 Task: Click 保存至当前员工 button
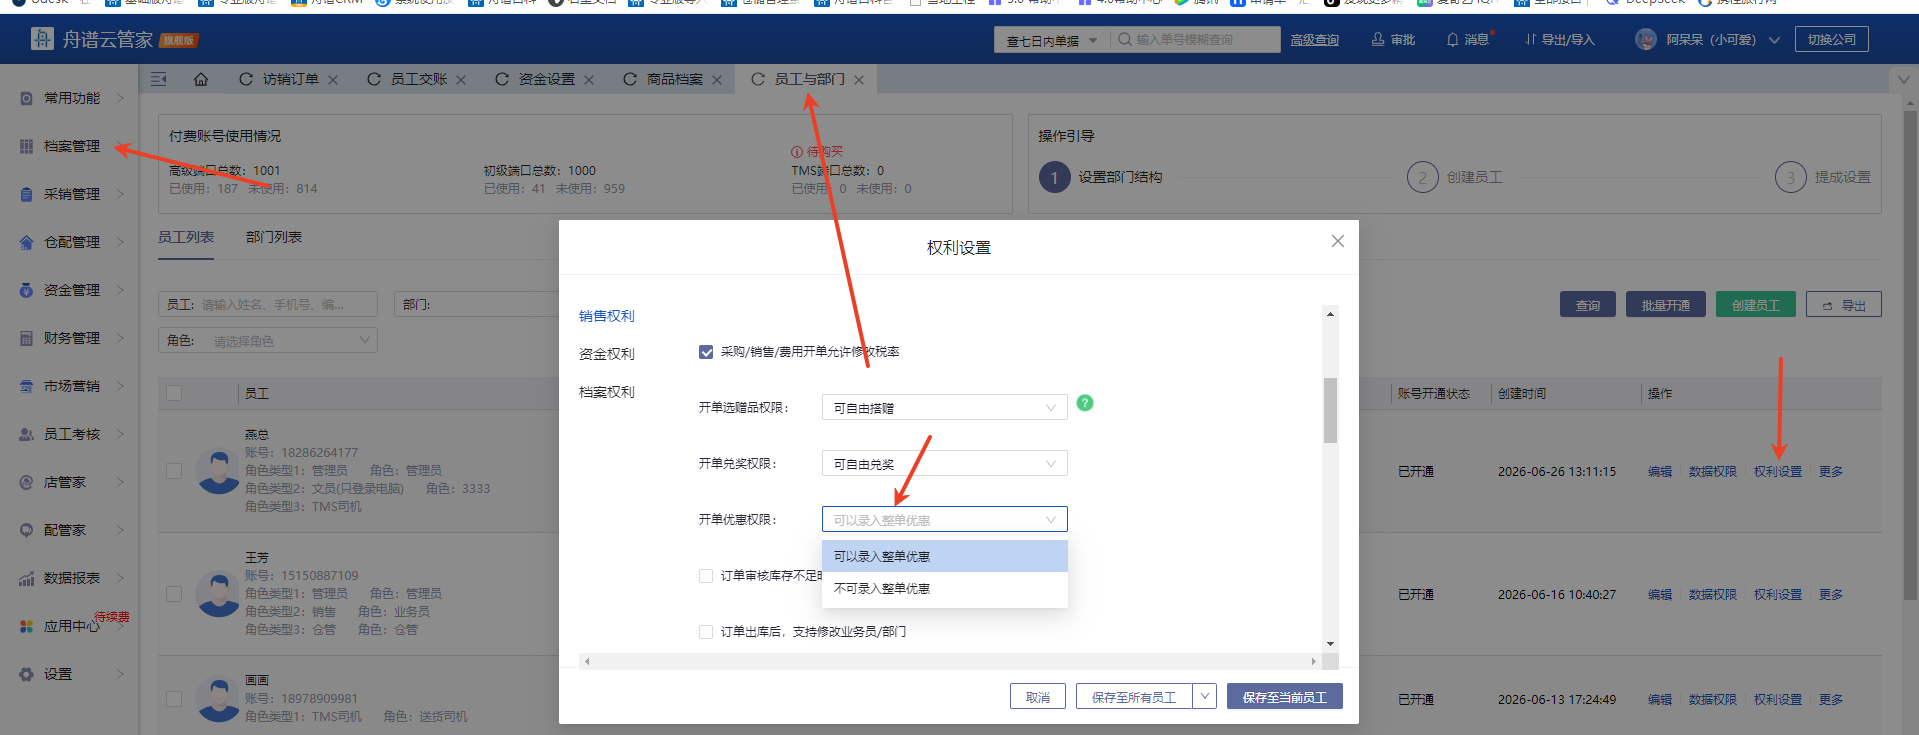1285,696
